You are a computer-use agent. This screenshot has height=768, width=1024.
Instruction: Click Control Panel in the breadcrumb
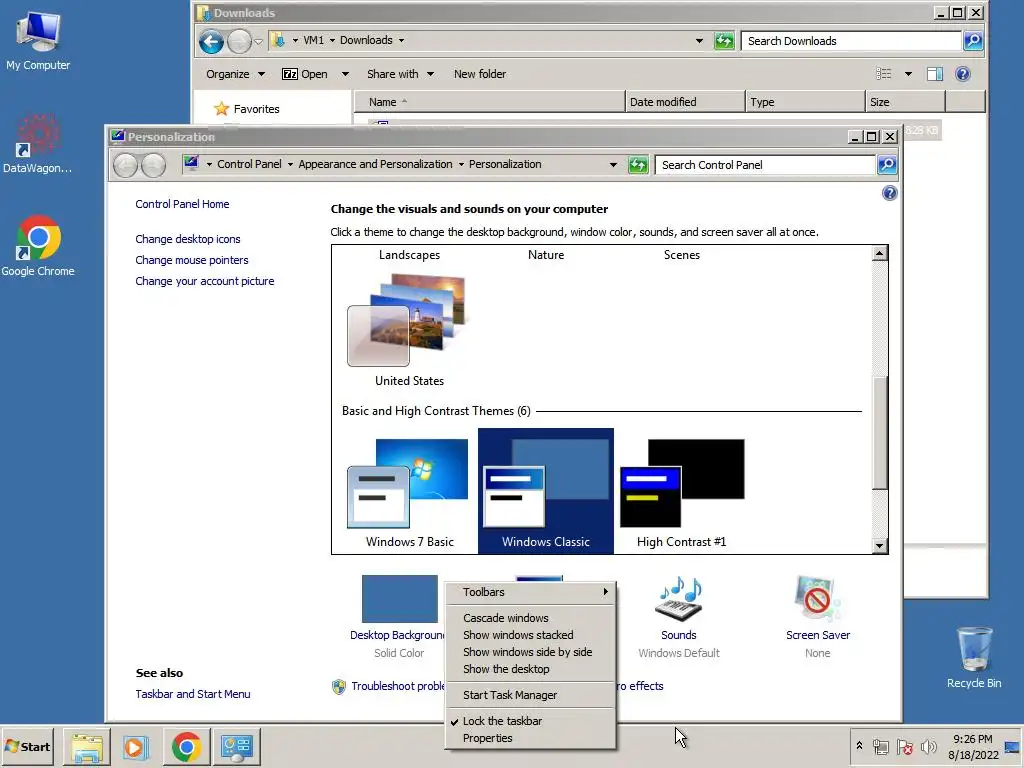pos(249,165)
